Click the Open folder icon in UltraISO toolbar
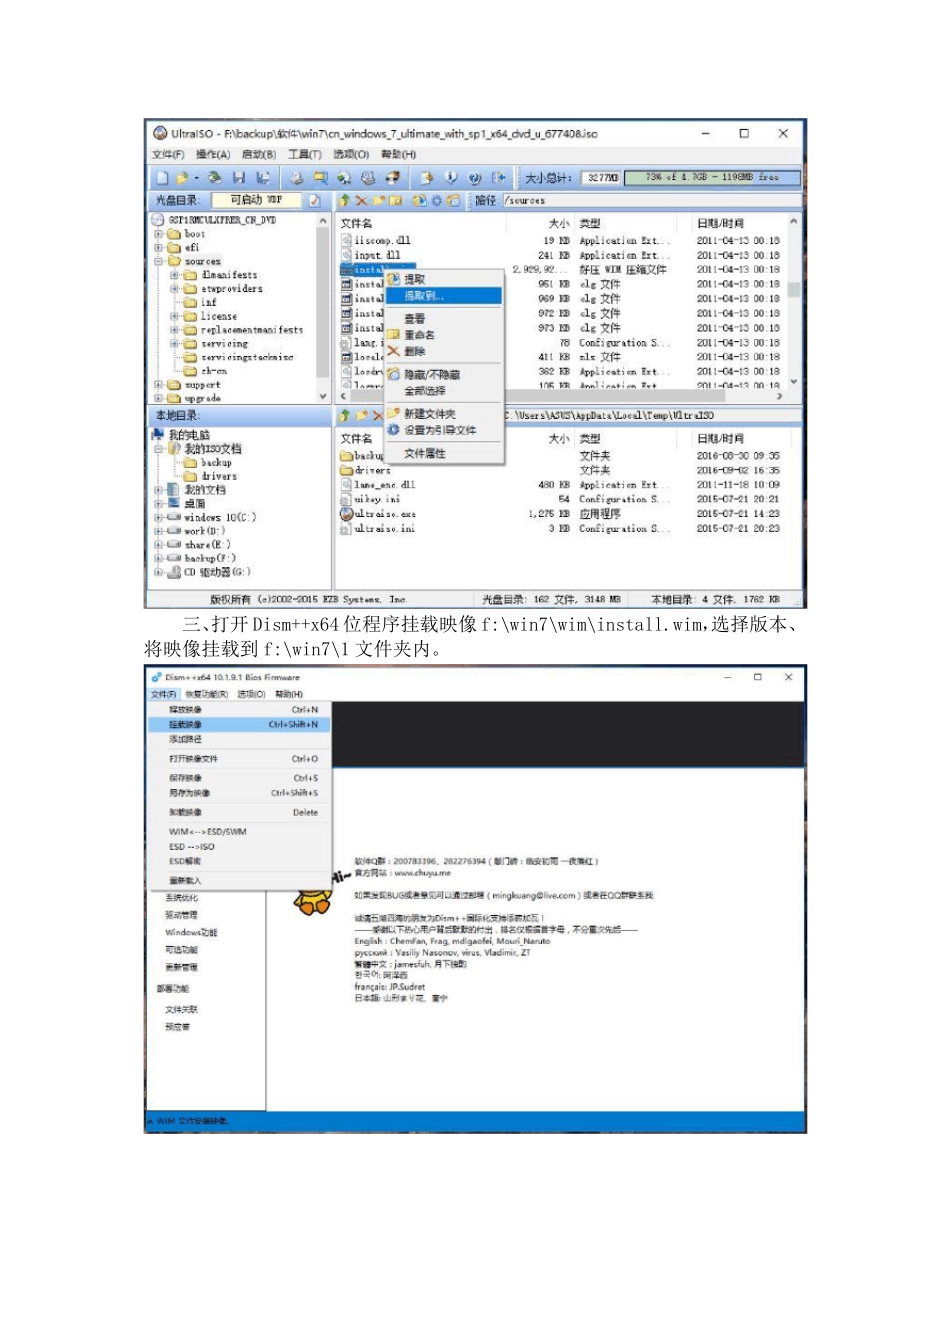The image size is (950, 1344). click(182, 178)
